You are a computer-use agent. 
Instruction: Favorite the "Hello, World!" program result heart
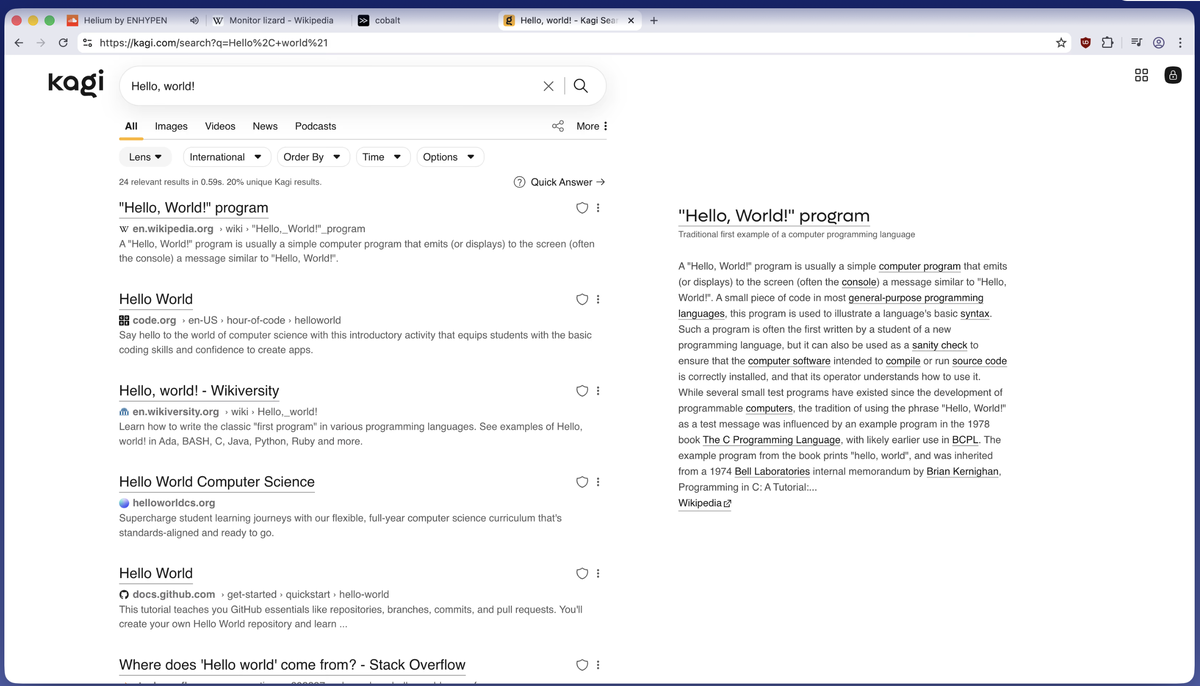click(581, 208)
